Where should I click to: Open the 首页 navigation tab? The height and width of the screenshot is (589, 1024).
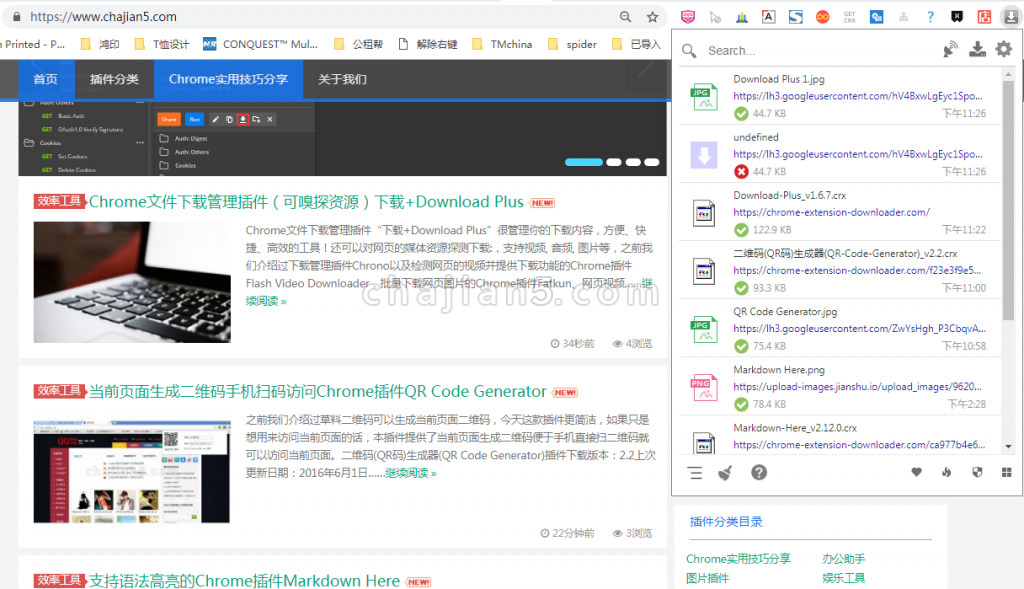pos(46,79)
